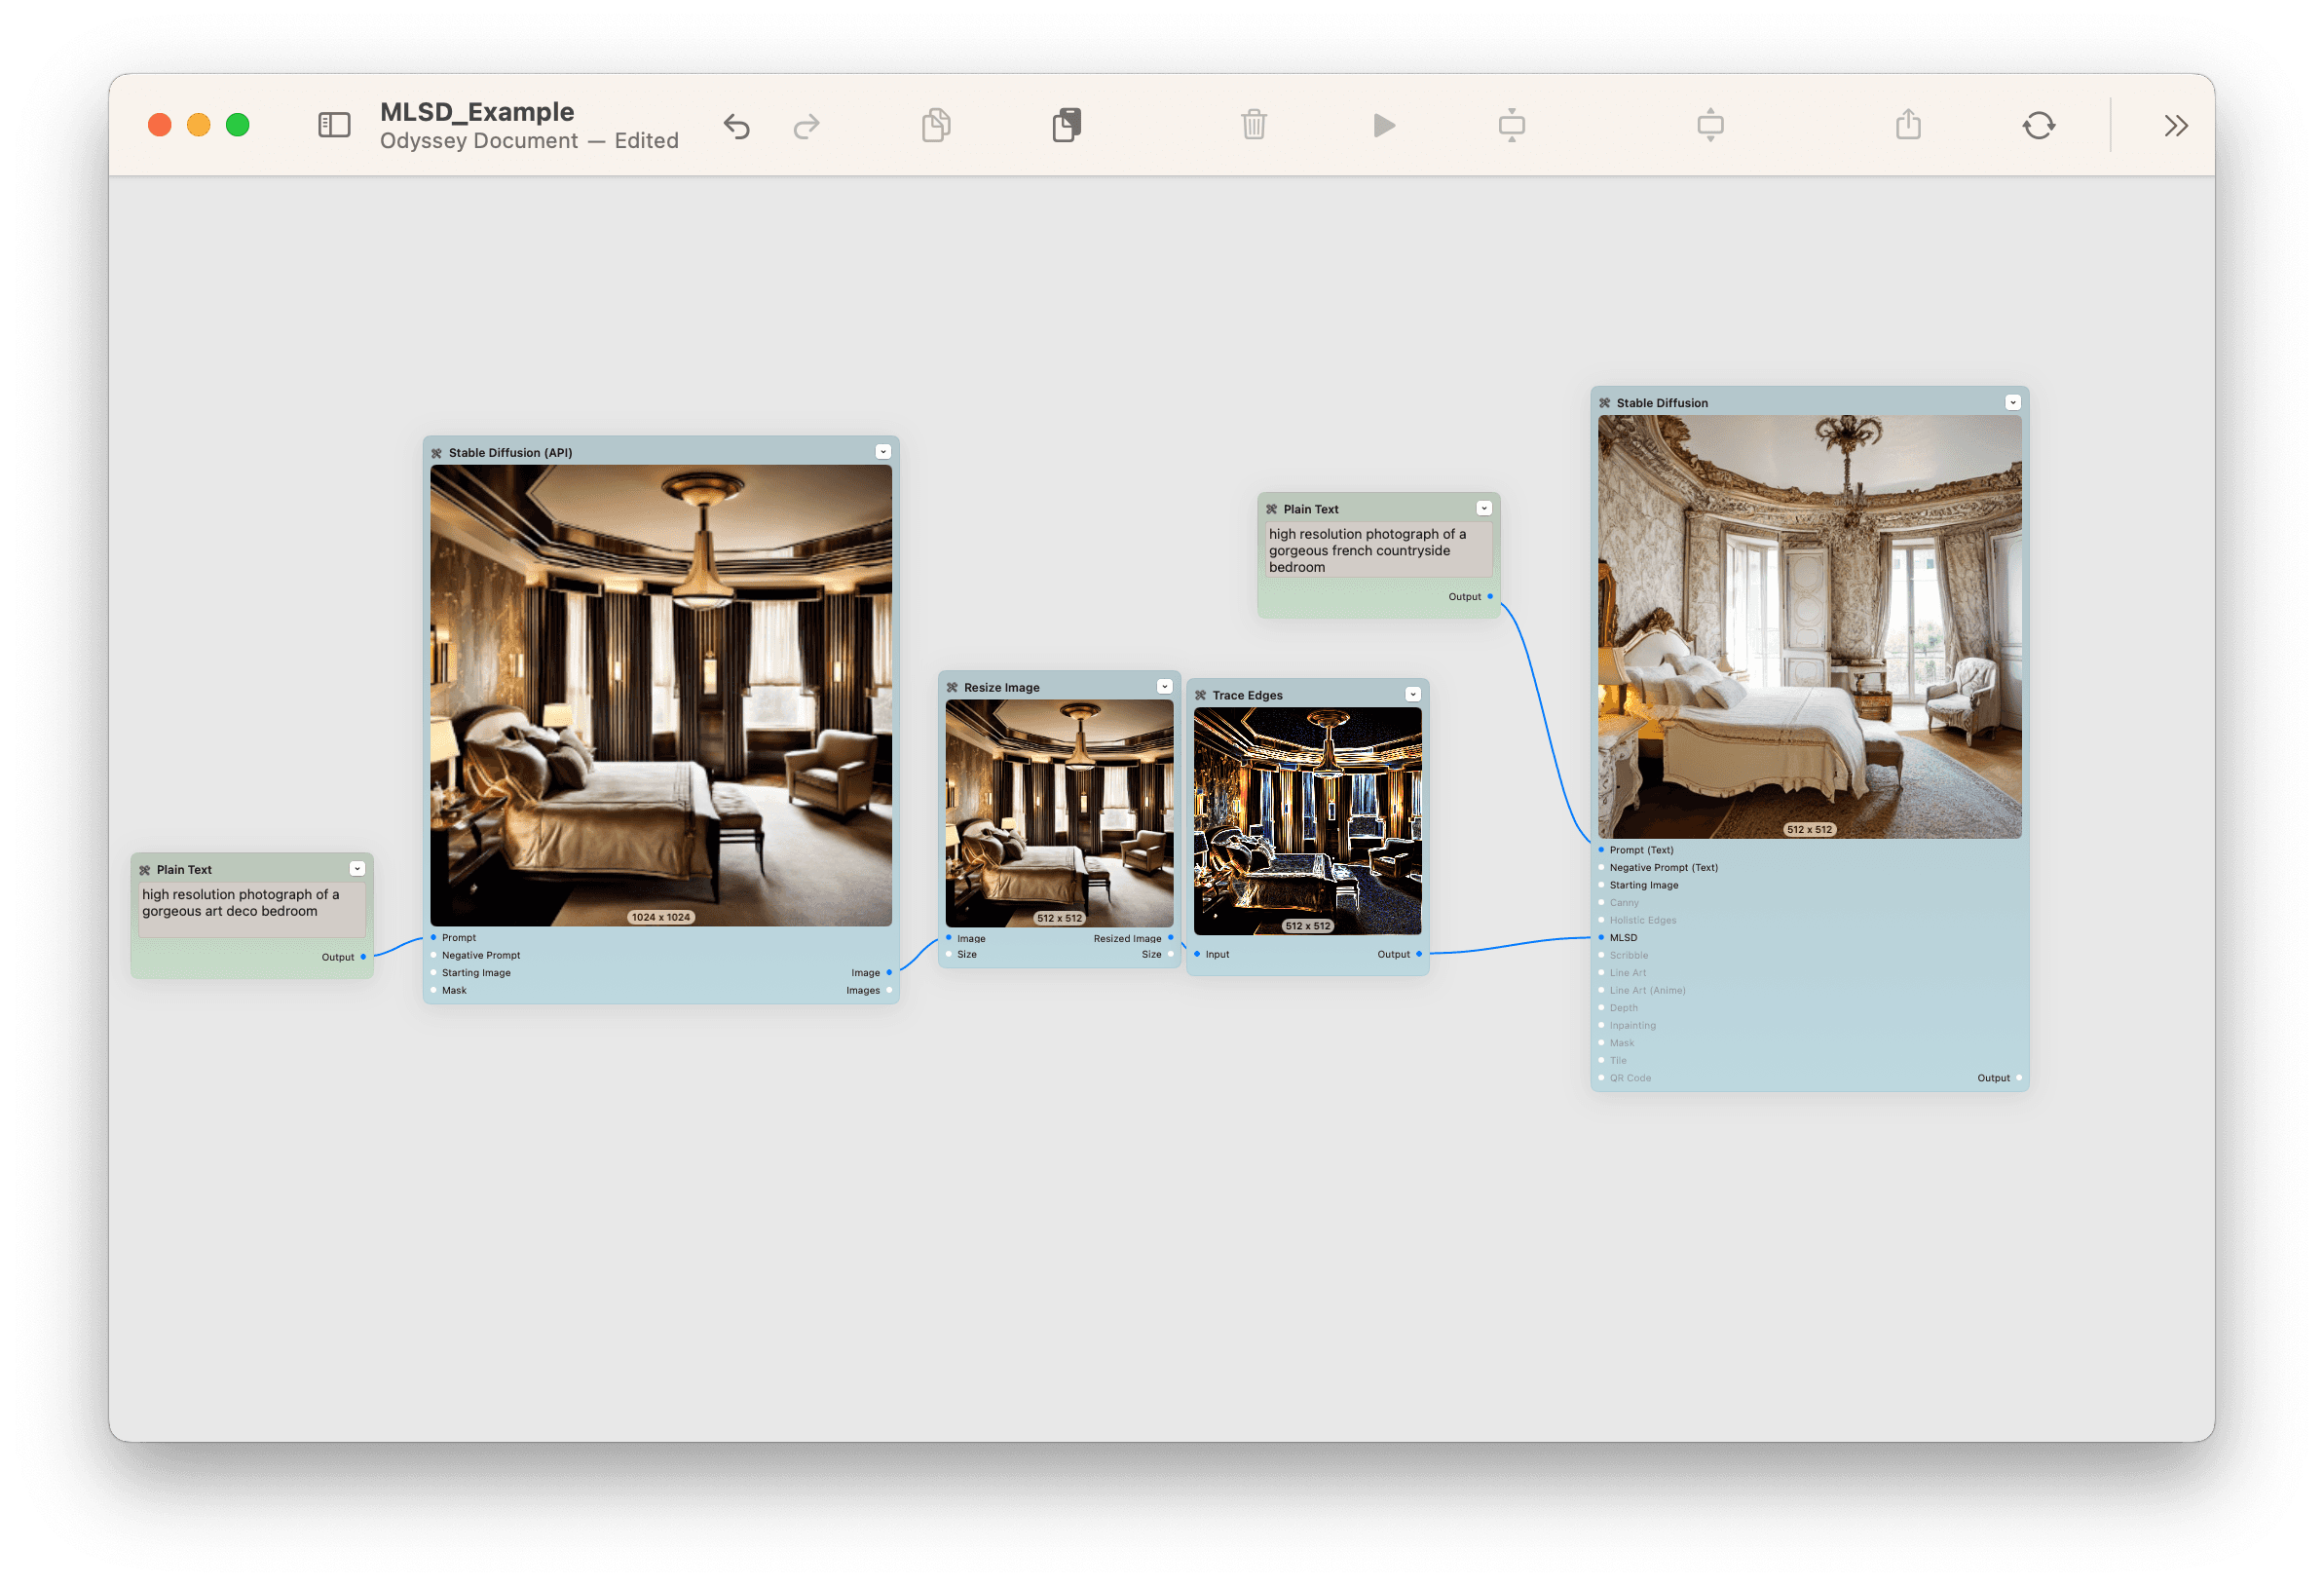The image size is (2324, 1586).
Task: Click the undo arrow icon
Action: tap(737, 126)
